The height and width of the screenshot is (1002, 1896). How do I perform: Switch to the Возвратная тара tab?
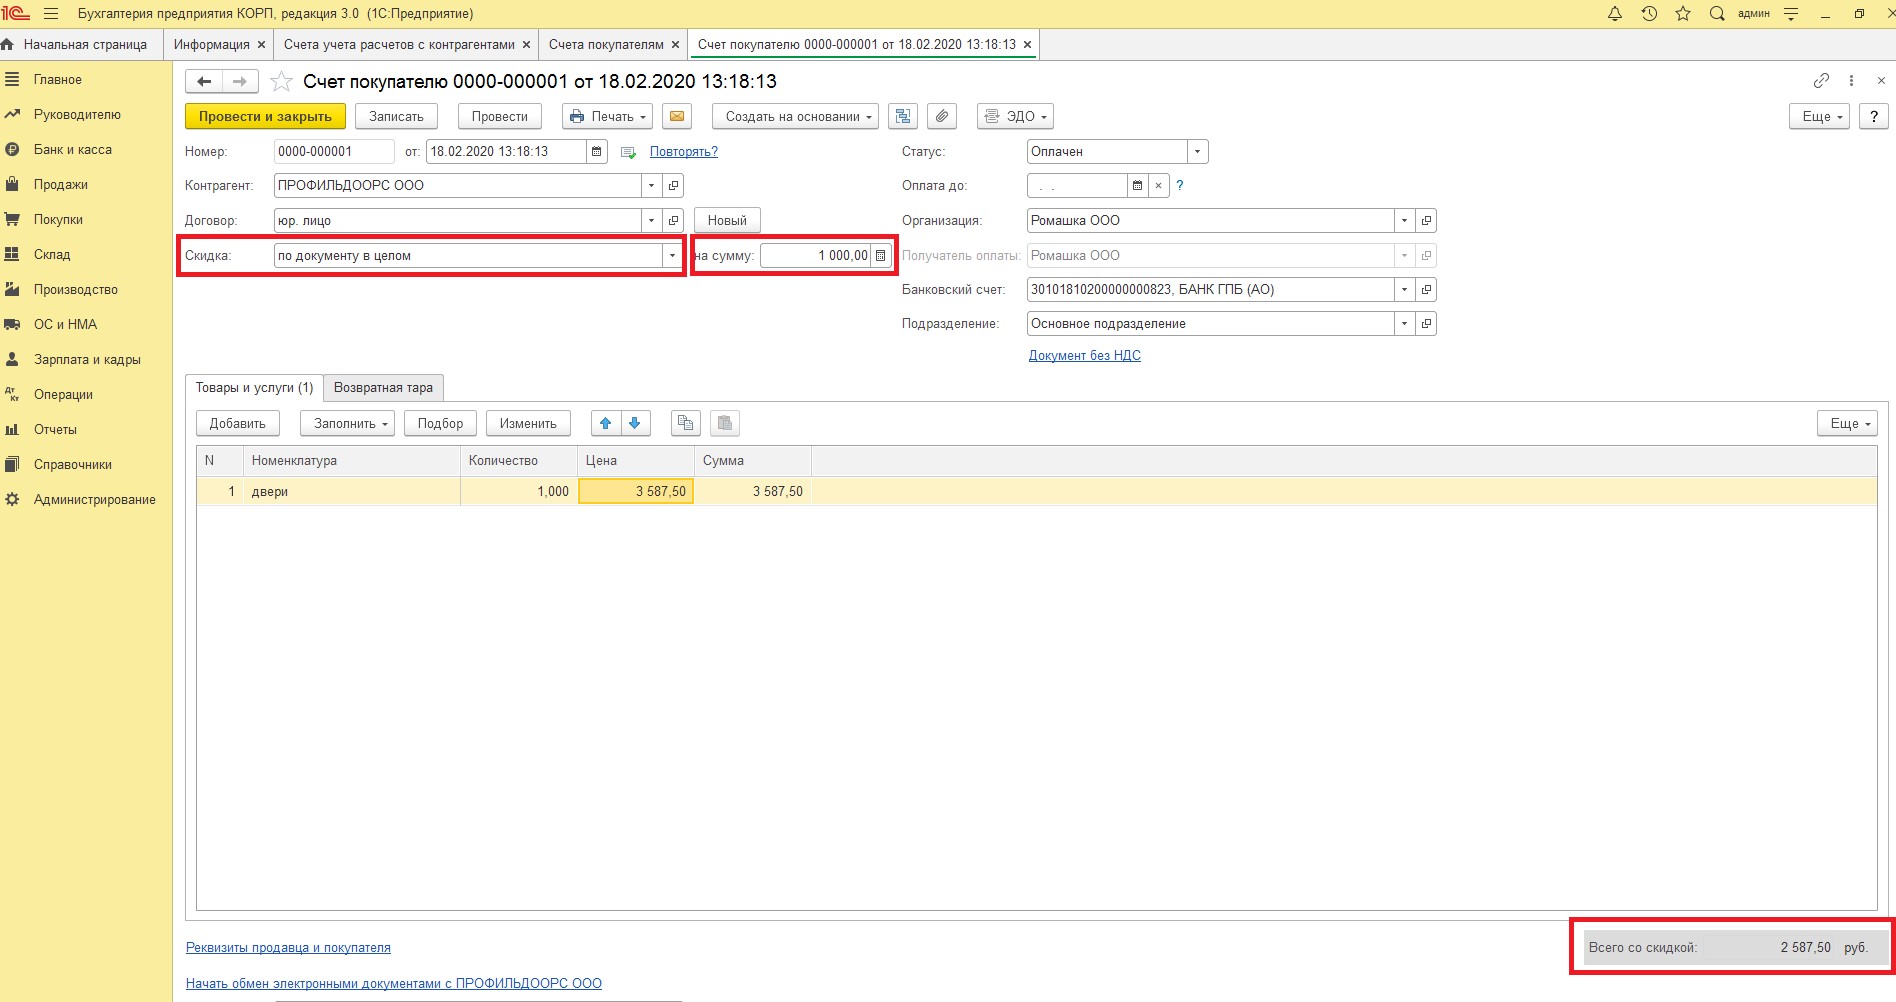[x=383, y=388]
